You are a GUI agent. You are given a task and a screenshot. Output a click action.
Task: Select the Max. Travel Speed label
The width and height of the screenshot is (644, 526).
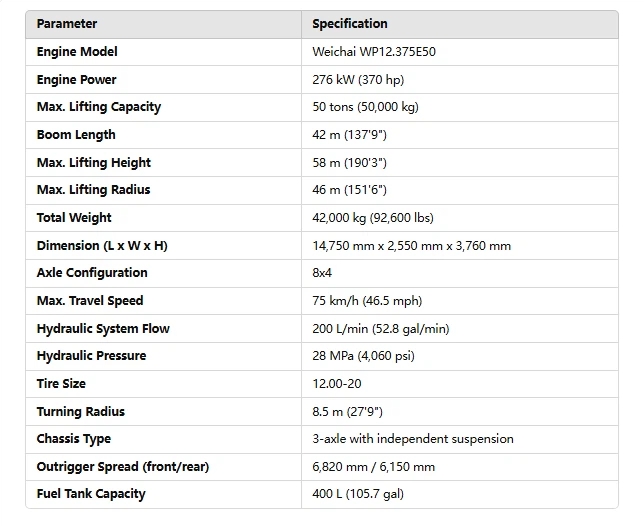90,301
